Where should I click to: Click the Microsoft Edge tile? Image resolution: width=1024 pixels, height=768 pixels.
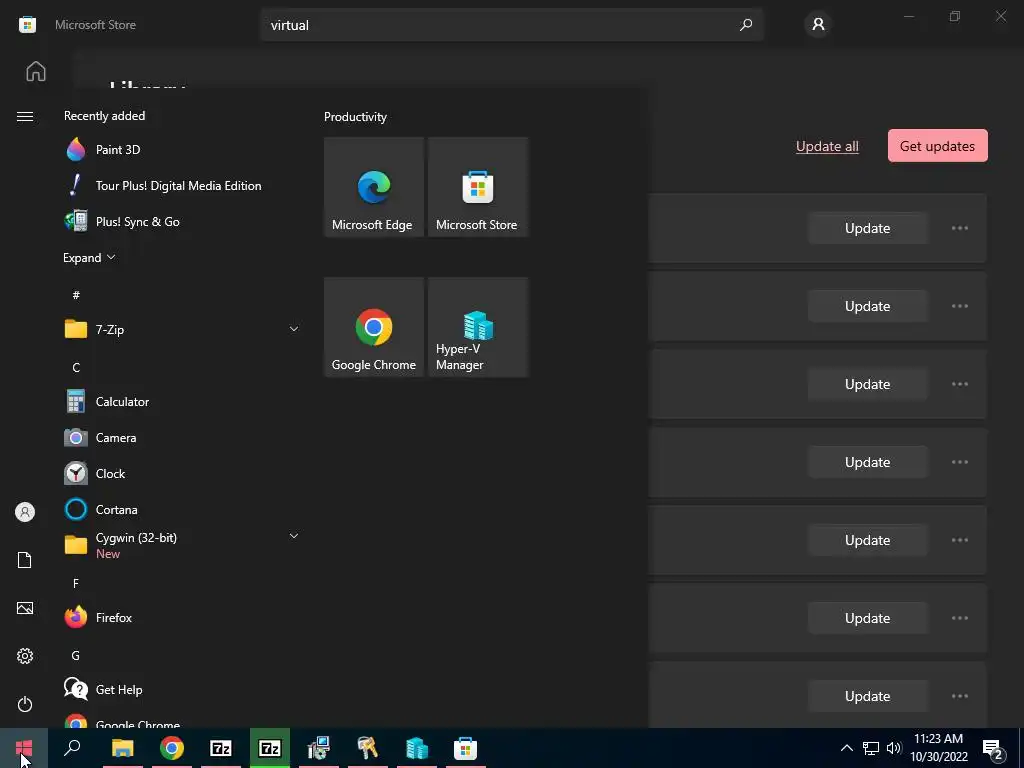coord(374,187)
